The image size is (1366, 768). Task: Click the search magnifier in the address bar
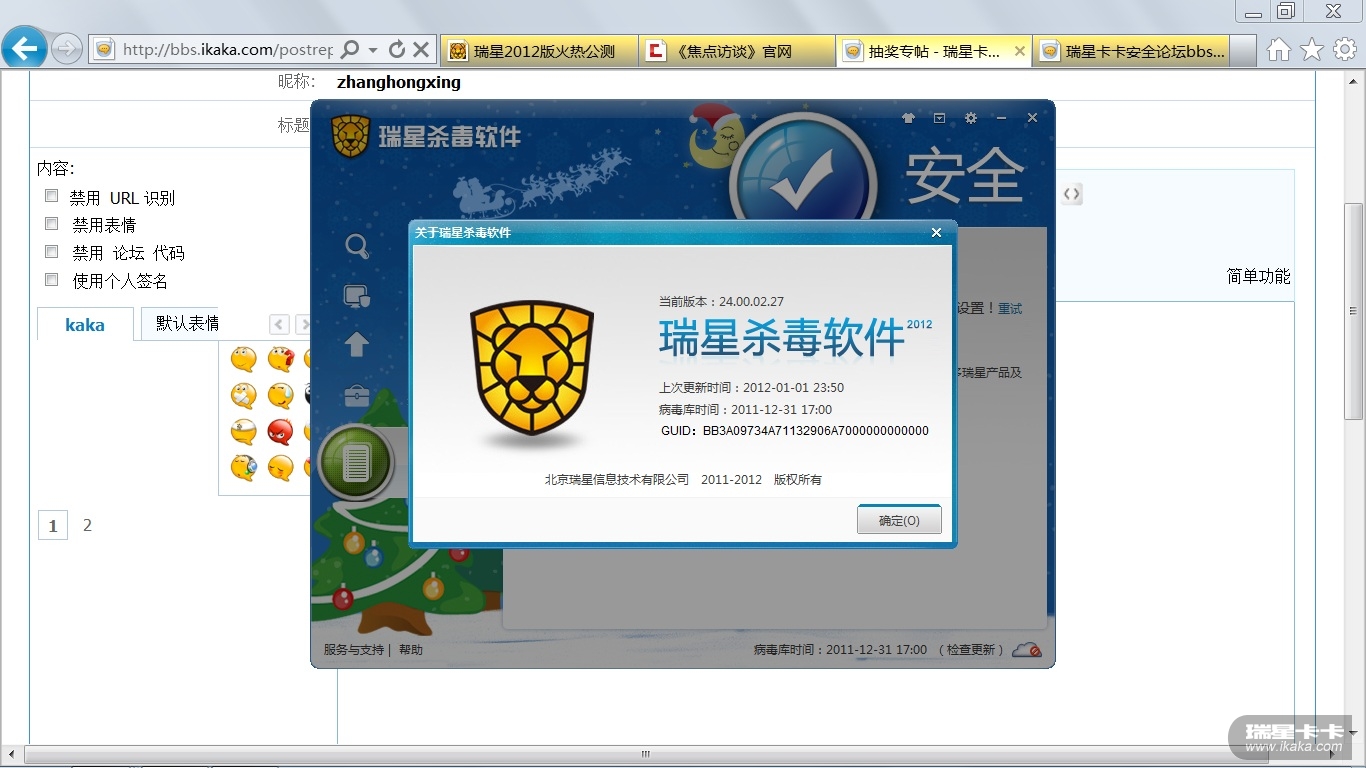(x=350, y=49)
